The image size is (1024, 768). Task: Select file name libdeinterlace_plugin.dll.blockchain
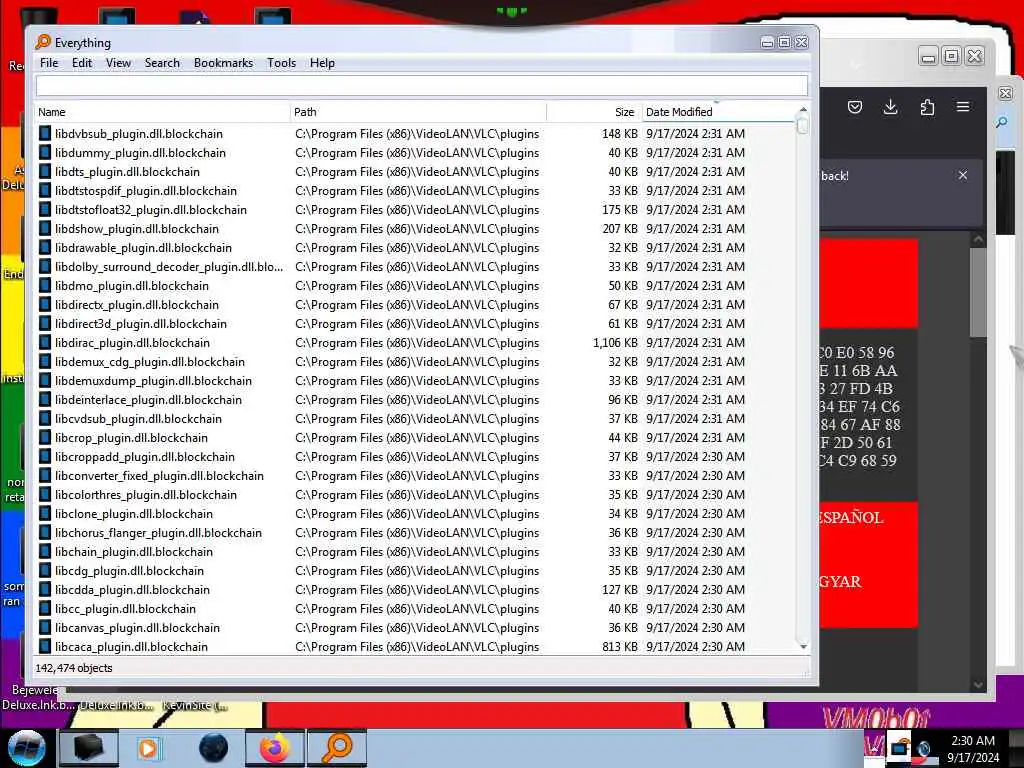pos(148,400)
